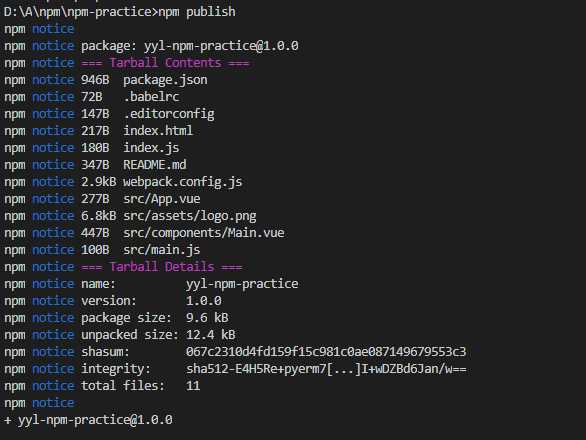
Task: Click the unpacked size value 12.4 kB
Action: coord(211,335)
